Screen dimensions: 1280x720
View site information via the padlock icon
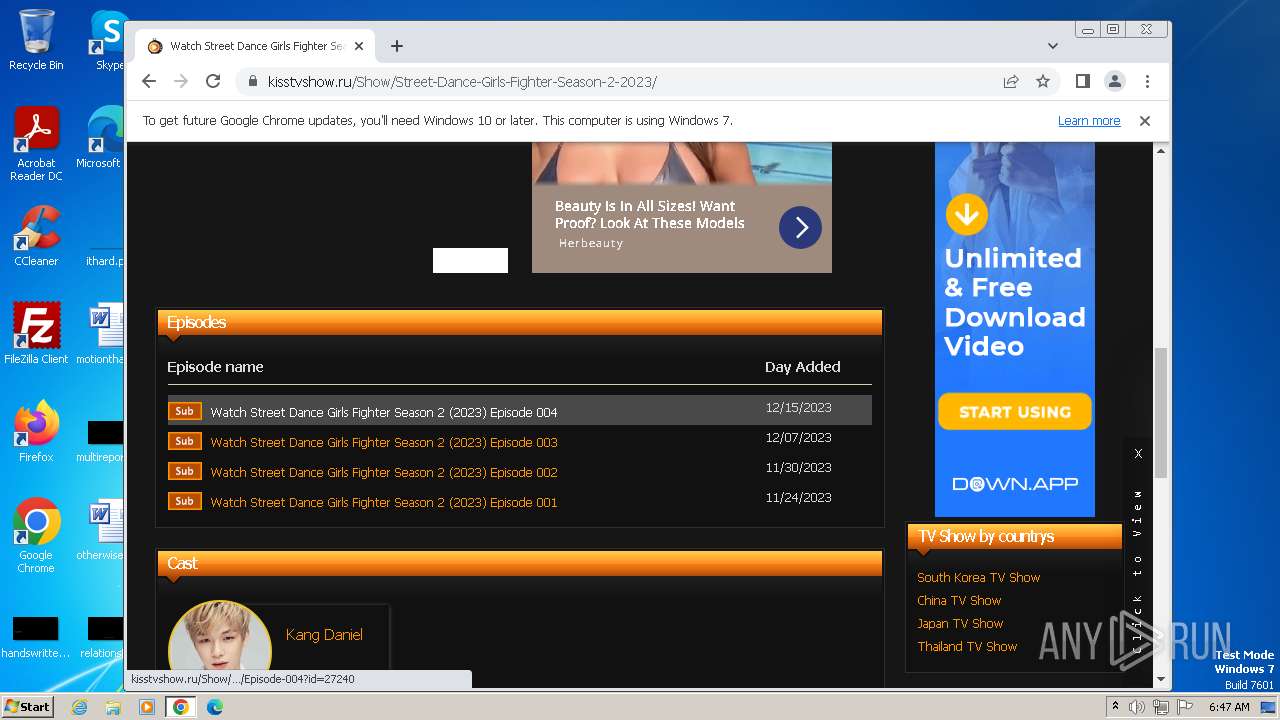[252, 82]
